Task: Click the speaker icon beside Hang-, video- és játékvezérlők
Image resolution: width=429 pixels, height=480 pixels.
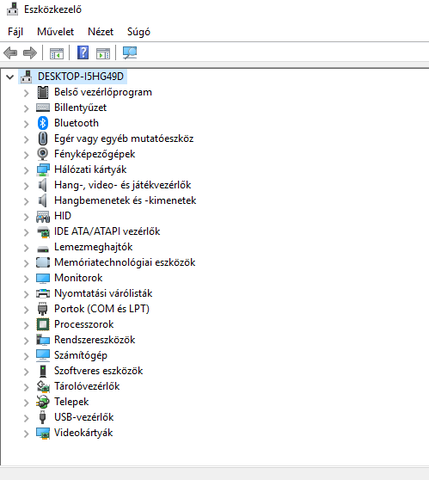Action: point(43,185)
